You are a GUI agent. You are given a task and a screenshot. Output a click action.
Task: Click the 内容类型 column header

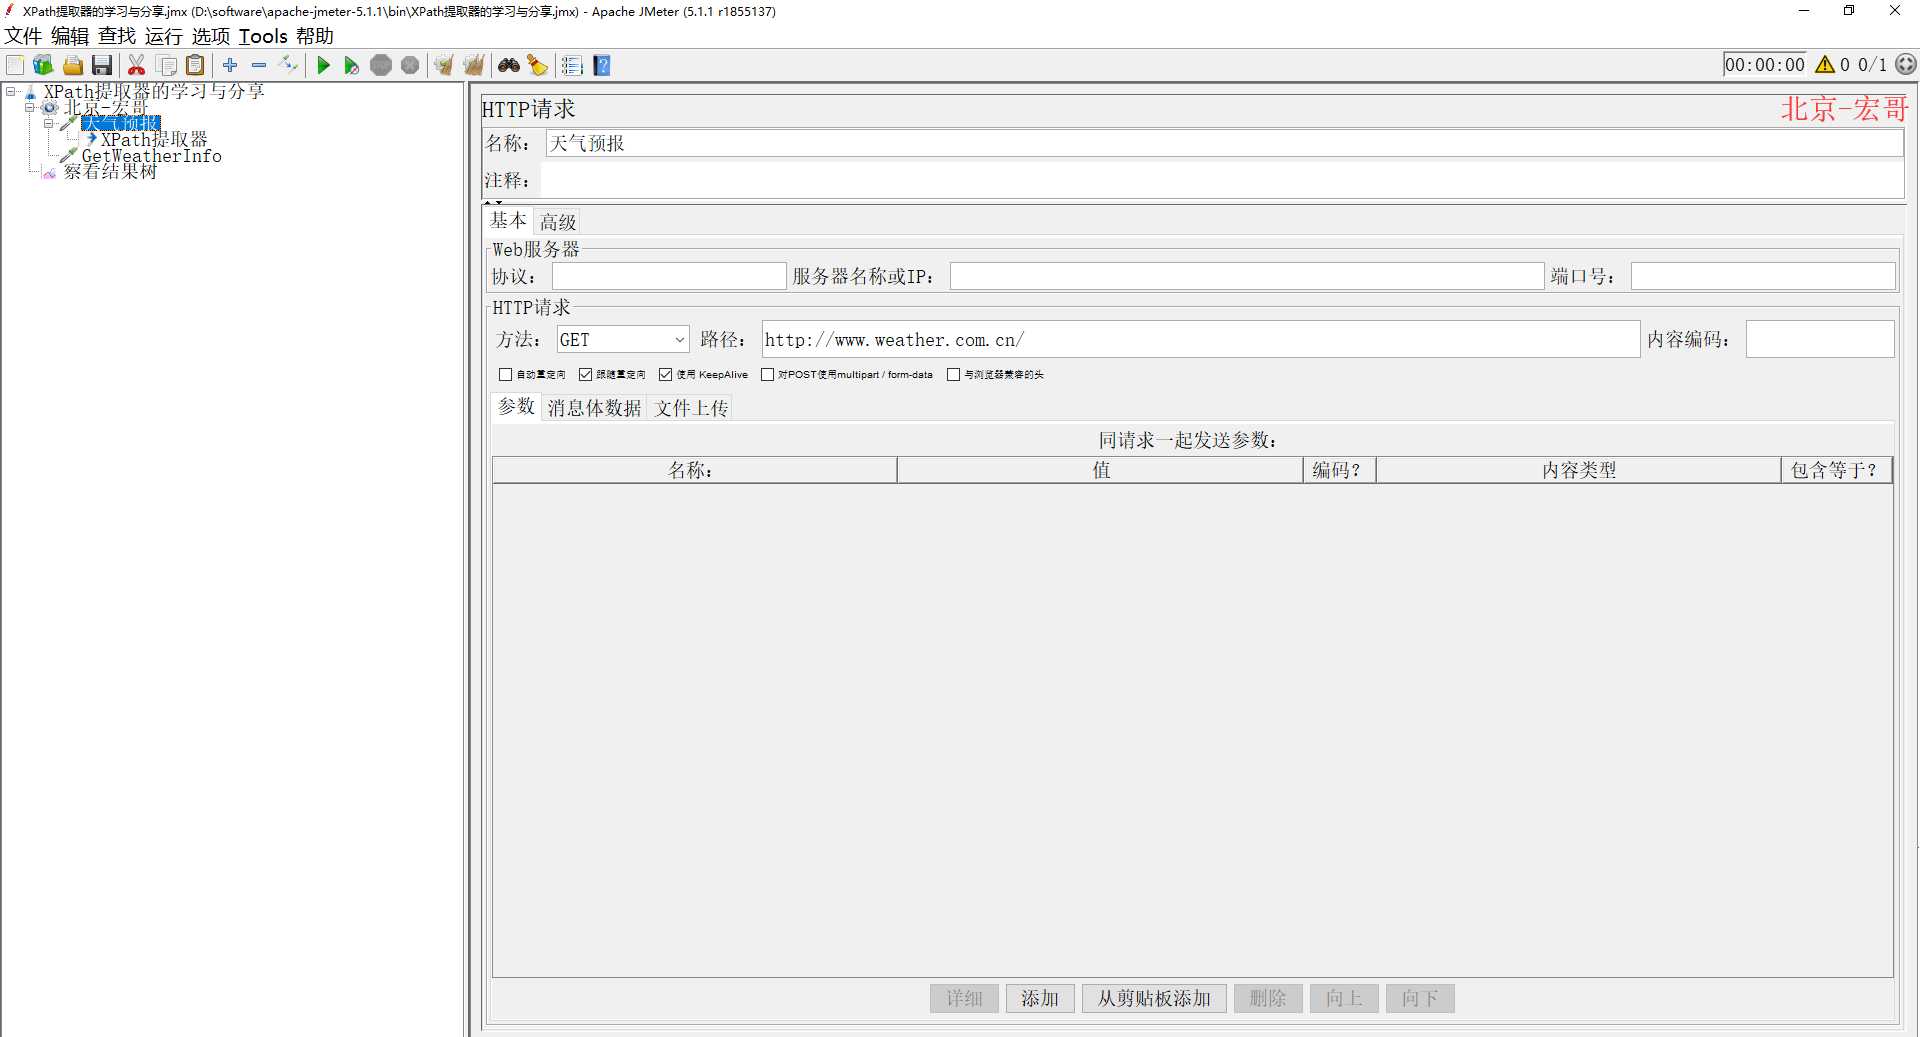1578,470
